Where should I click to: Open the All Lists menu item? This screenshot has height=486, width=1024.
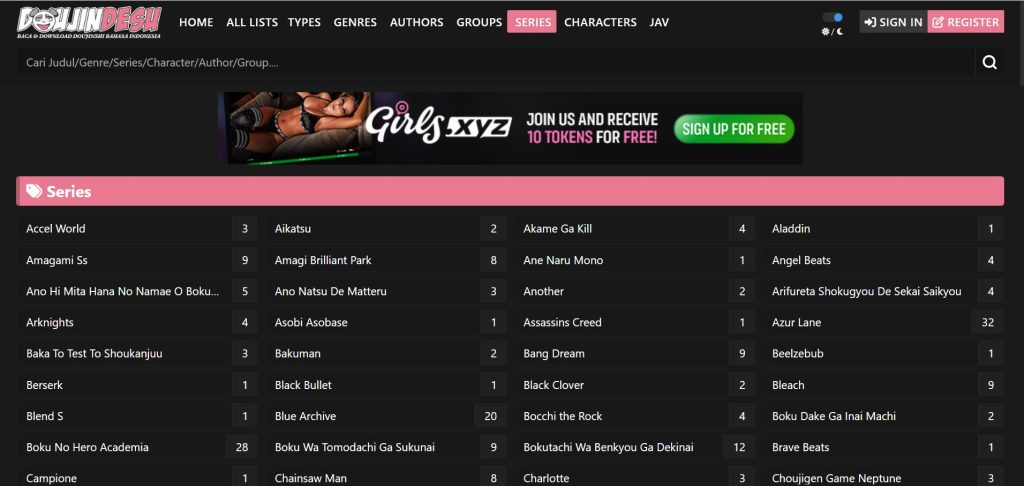pos(251,22)
